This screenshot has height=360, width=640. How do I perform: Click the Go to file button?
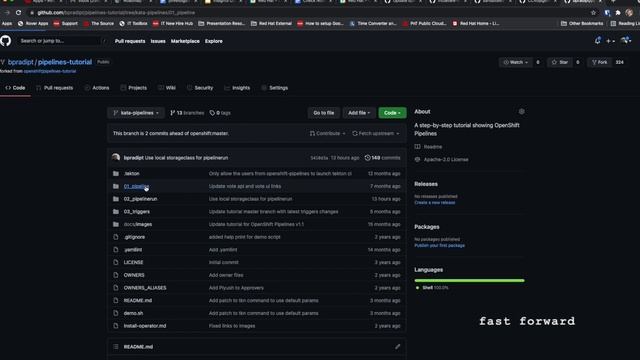pyautogui.click(x=324, y=113)
